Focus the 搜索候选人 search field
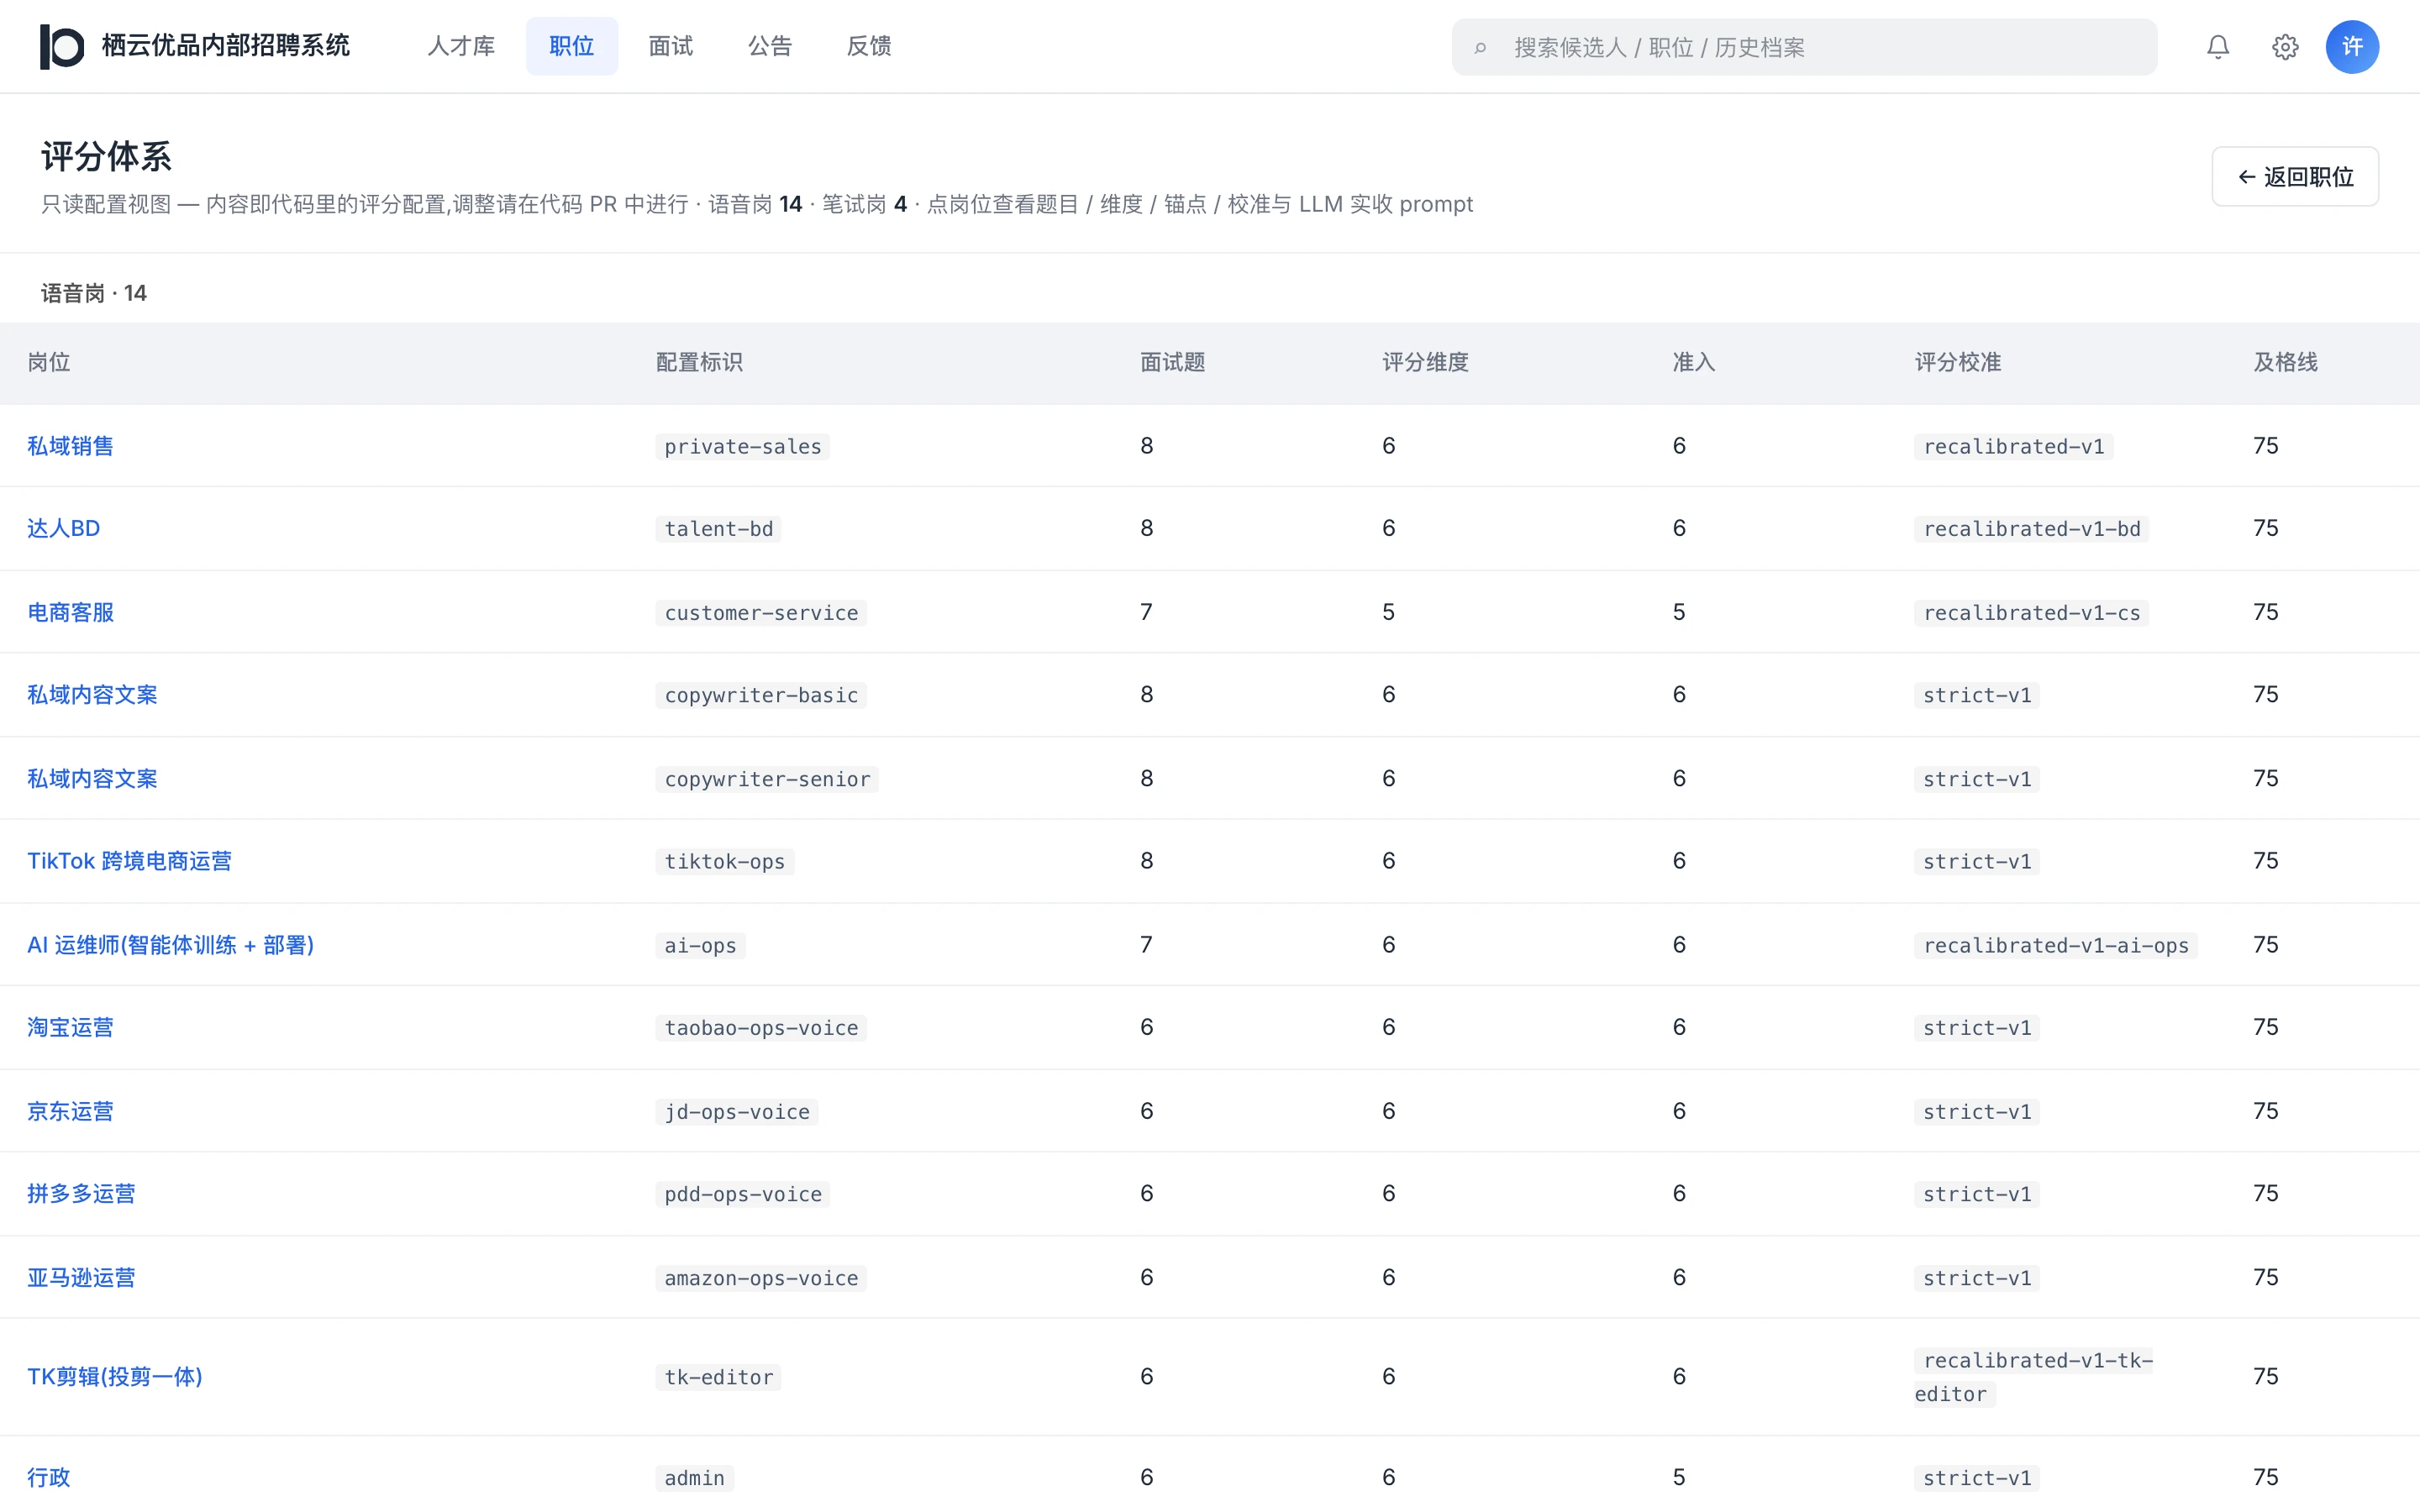This screenshot has height=1512, width=2420. [x=1804, y=47]
